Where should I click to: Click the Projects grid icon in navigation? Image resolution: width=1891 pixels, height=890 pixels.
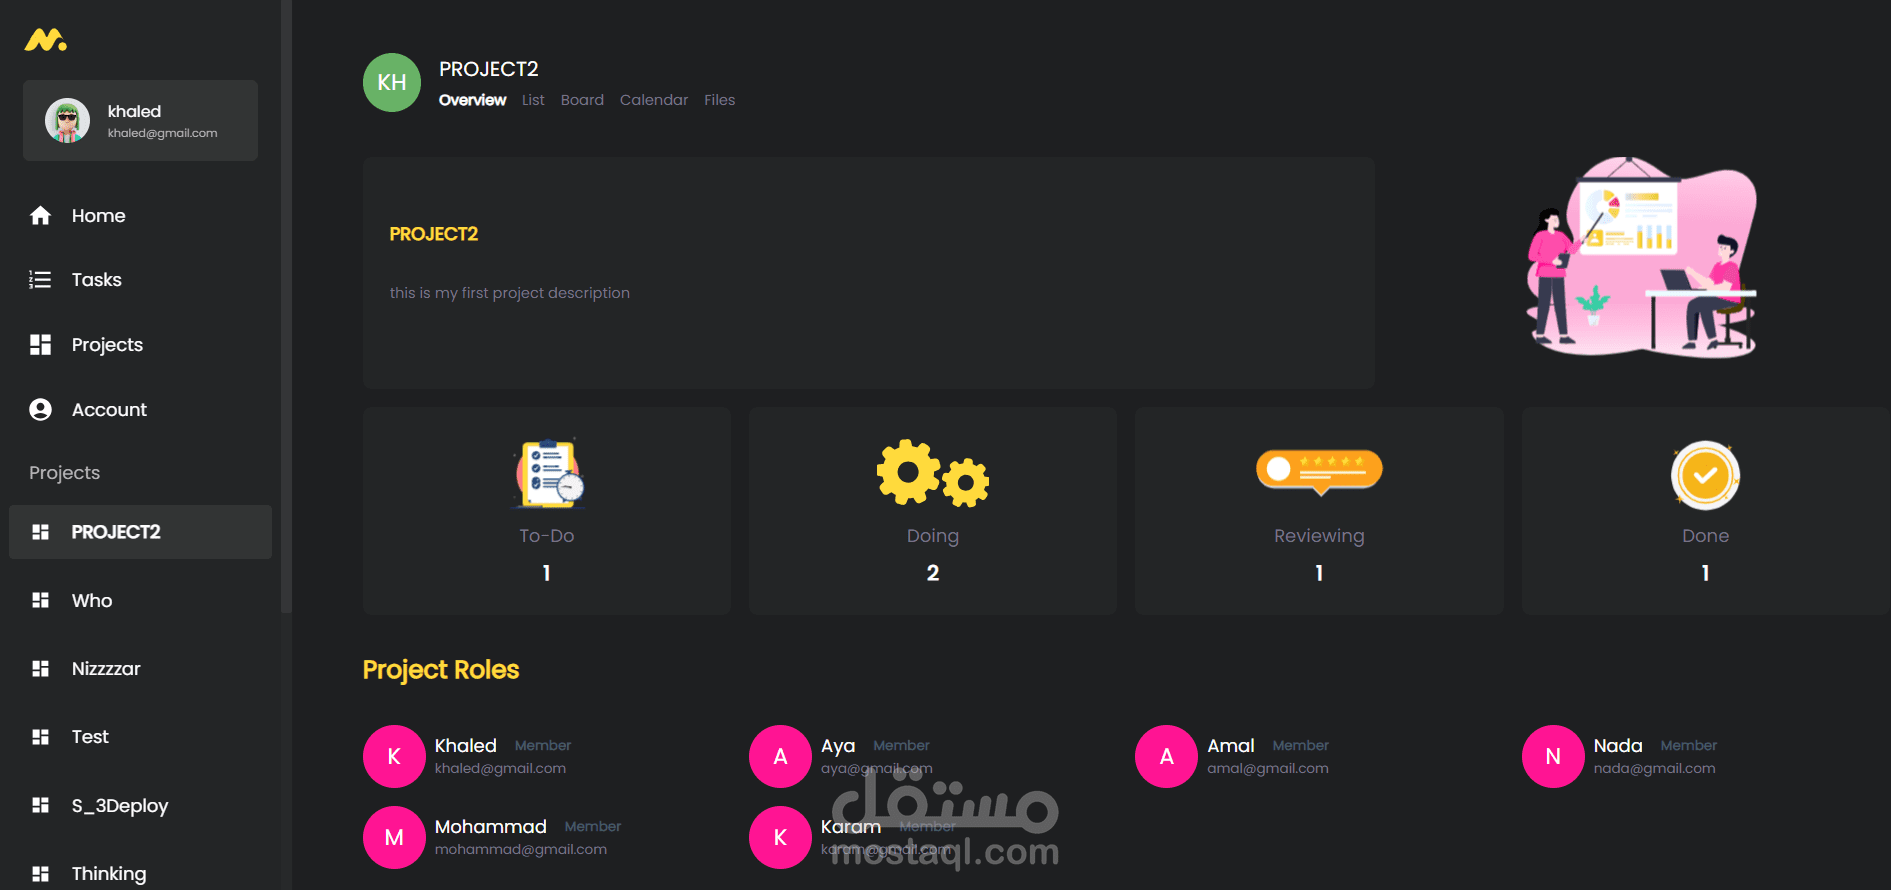(40, 345)
